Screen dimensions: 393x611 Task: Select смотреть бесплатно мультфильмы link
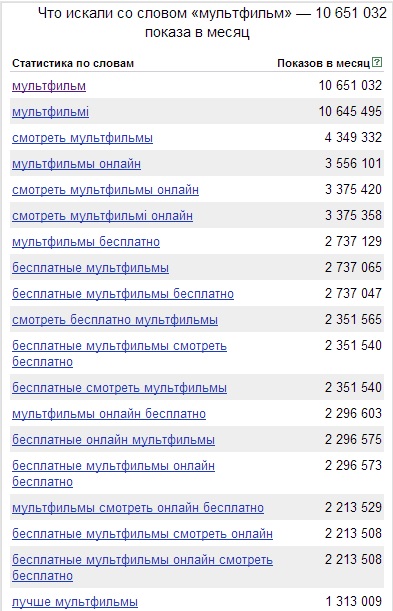[x=115, y=320]
